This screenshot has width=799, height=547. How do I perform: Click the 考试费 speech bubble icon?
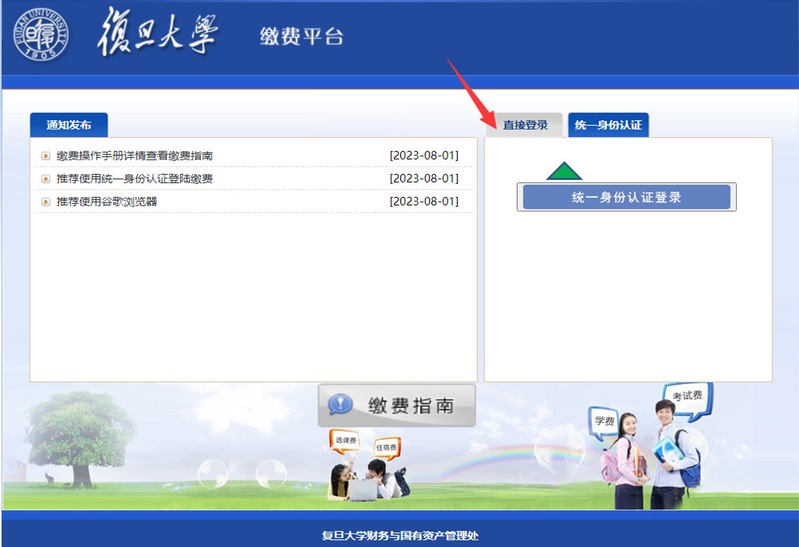tap(687, 396)
